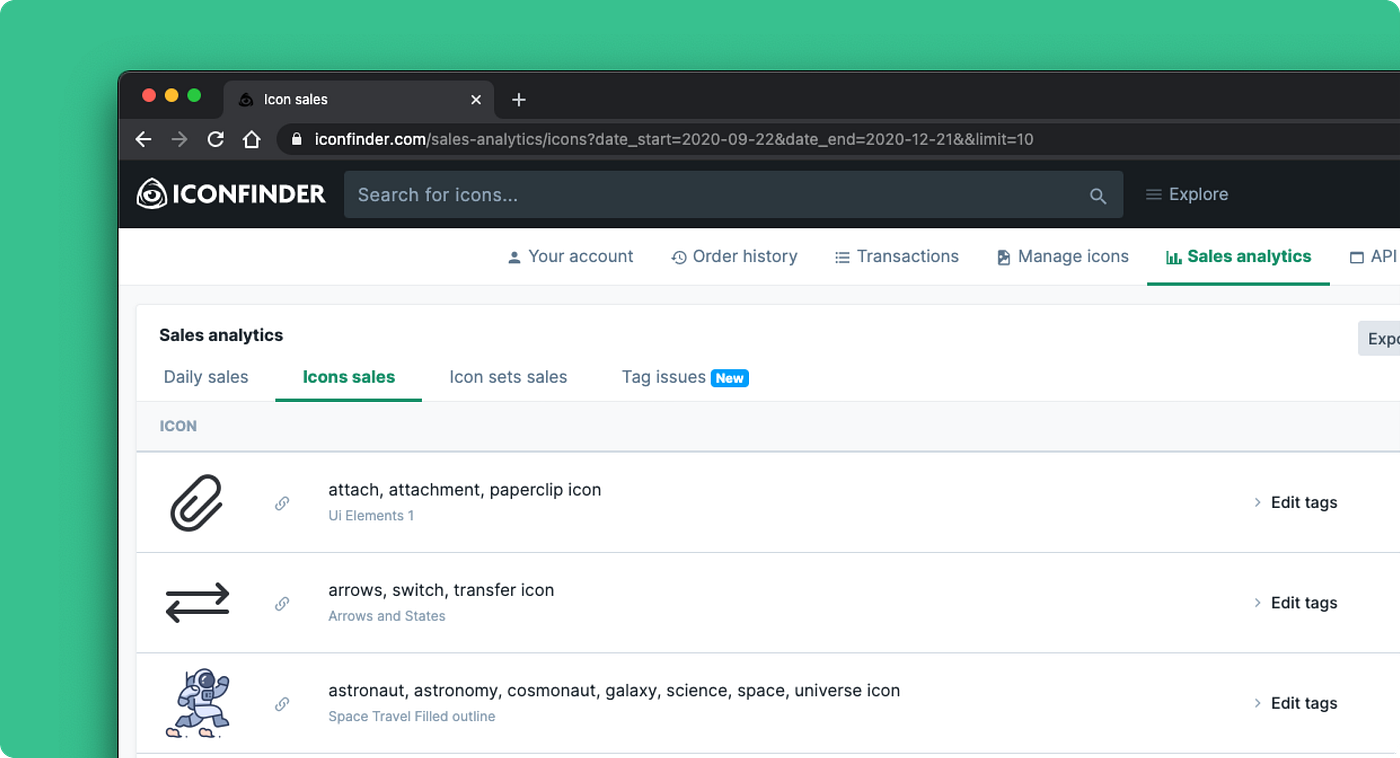Switch to Icon sets sales tab
The image size is (1400, 758).
click(508, 377)
